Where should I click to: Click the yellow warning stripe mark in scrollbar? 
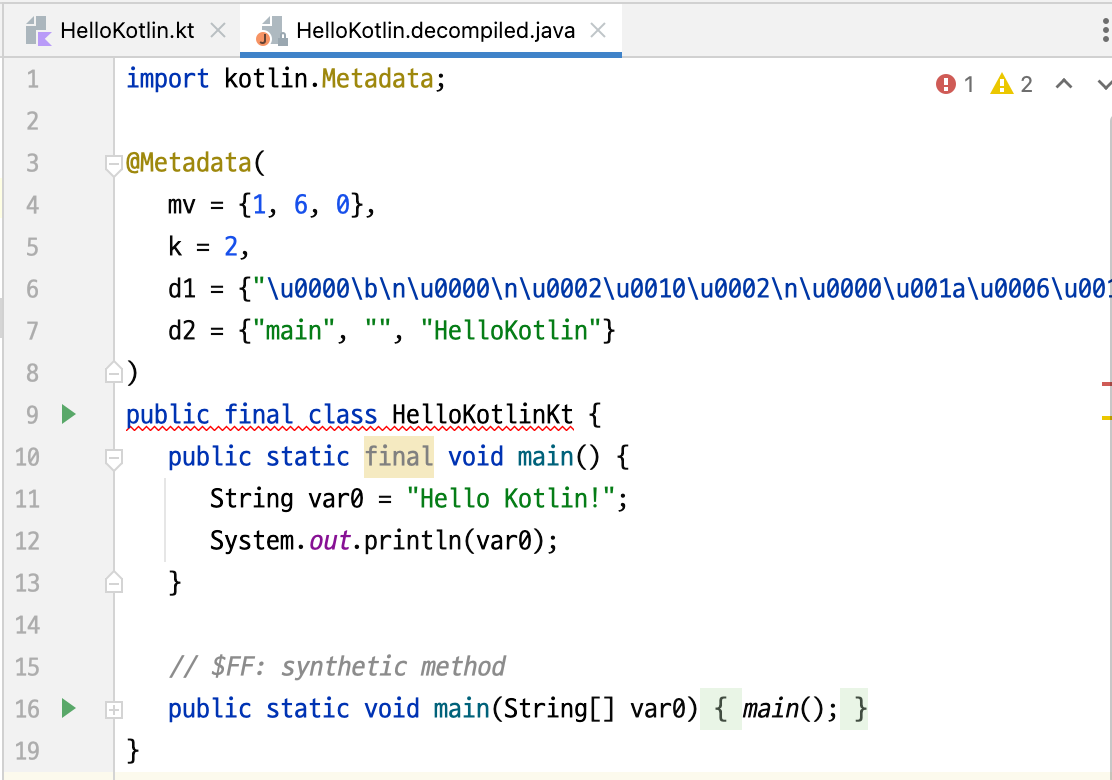(x=1106, y=418)
